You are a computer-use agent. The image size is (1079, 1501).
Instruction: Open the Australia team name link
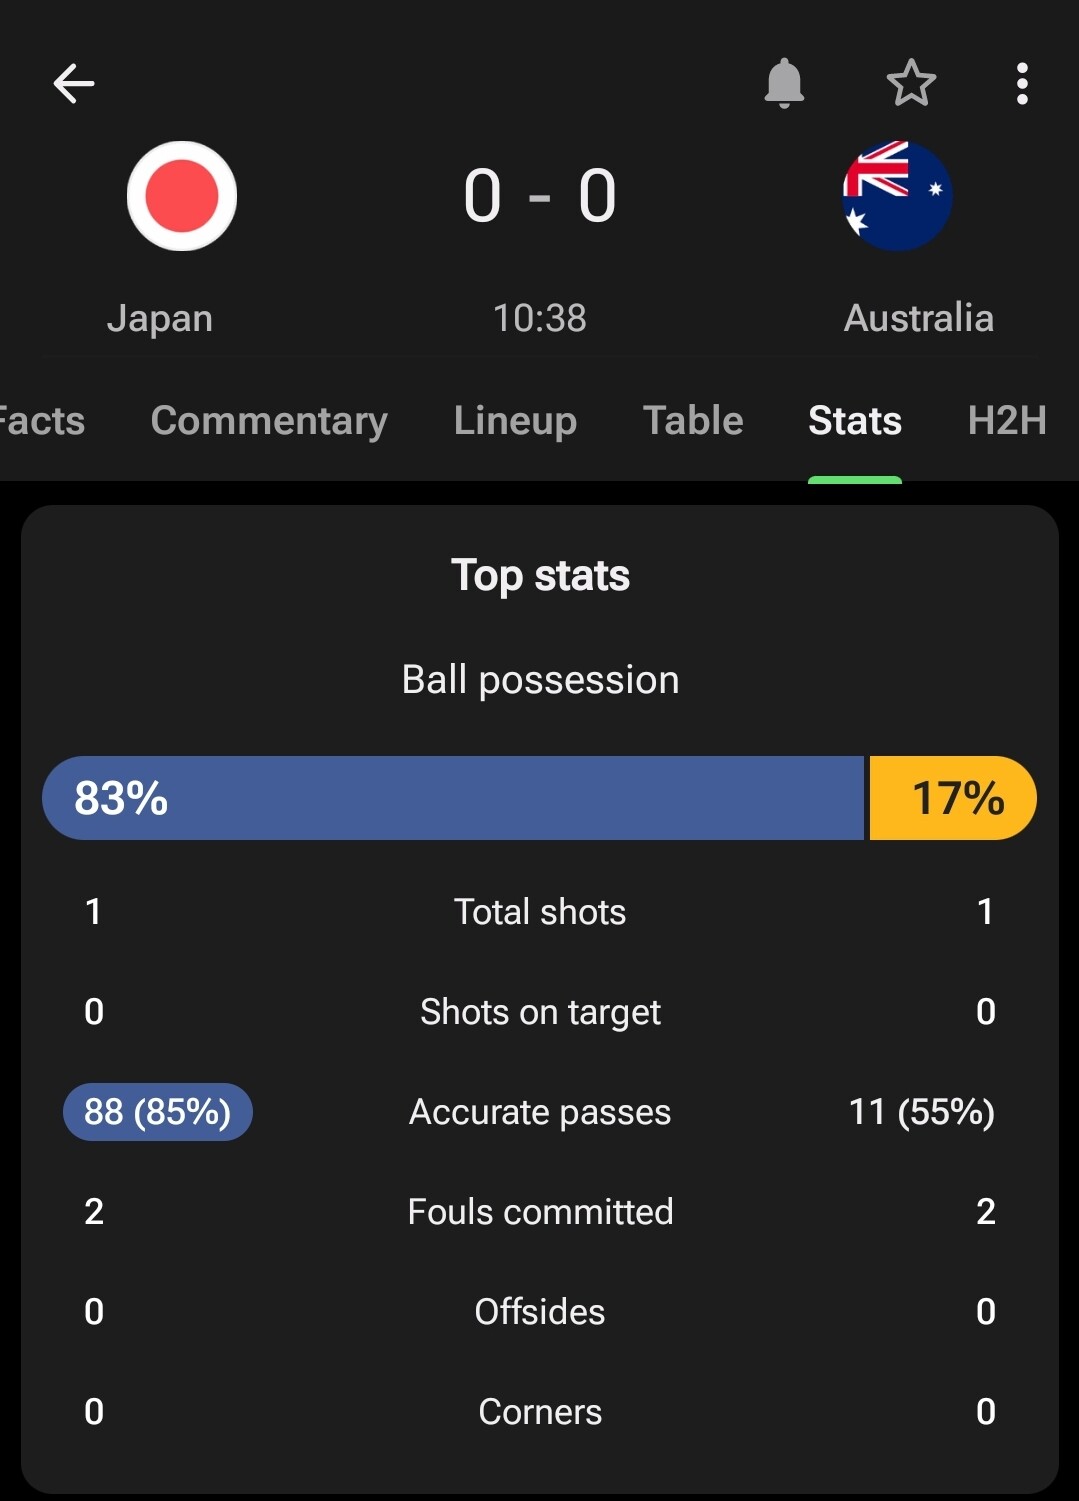[918, 318]
